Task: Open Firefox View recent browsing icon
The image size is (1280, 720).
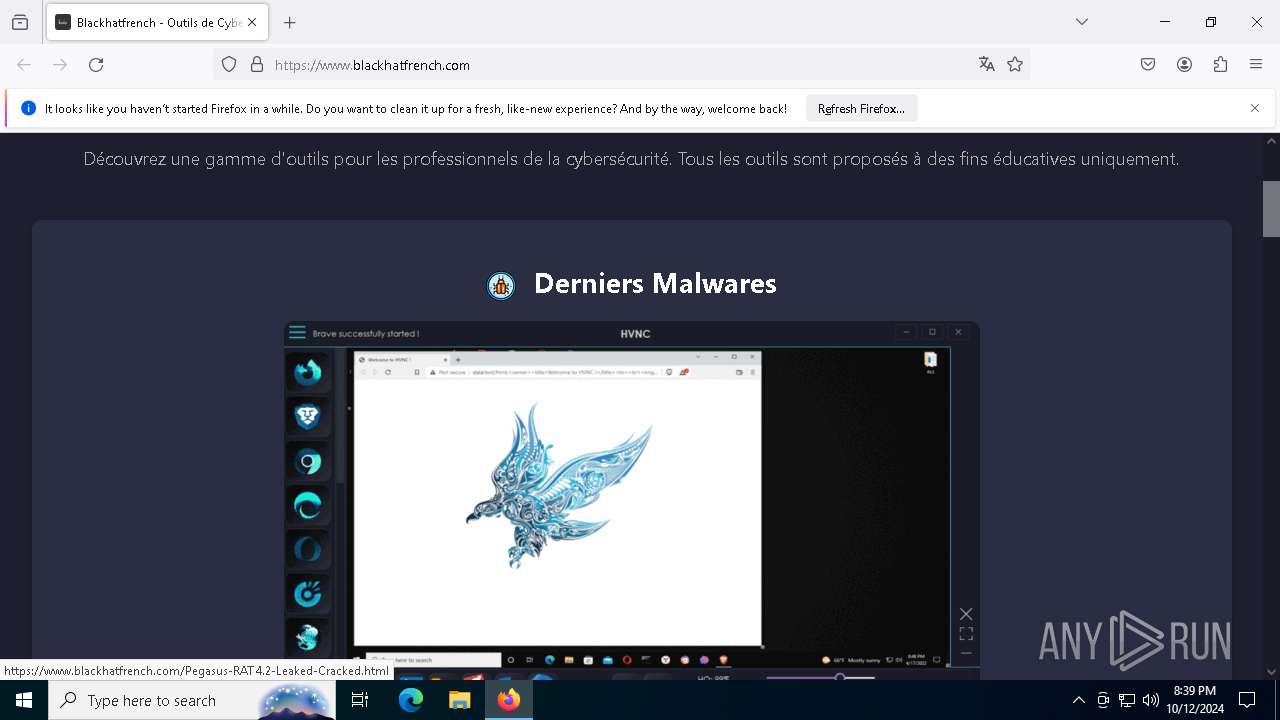Action: click(x=20, y=22)
